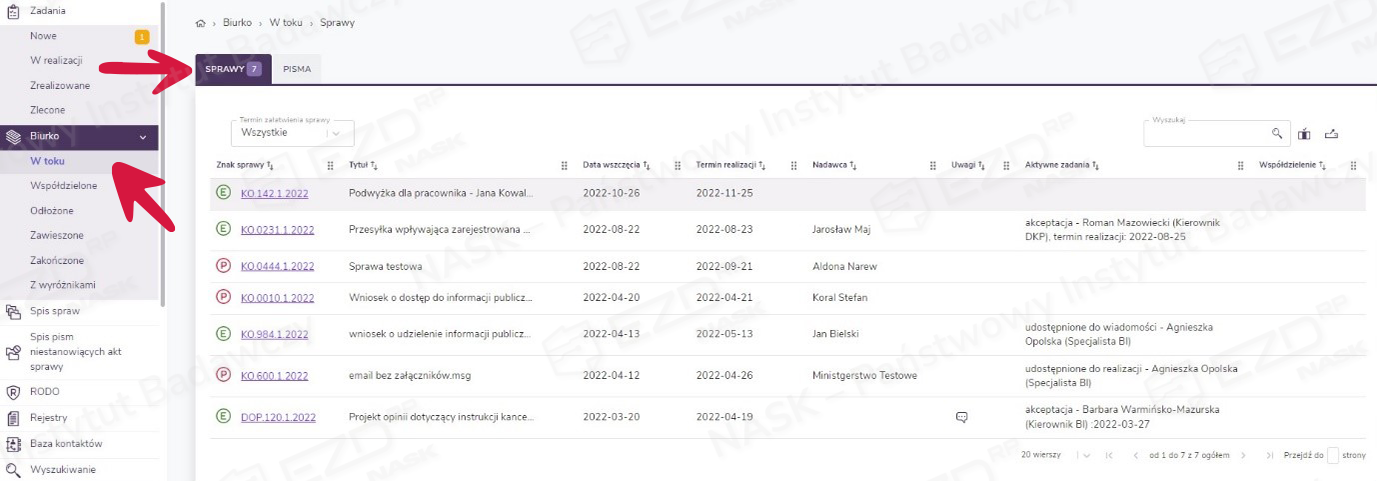Click the Przejdź do page number box

1332,455
